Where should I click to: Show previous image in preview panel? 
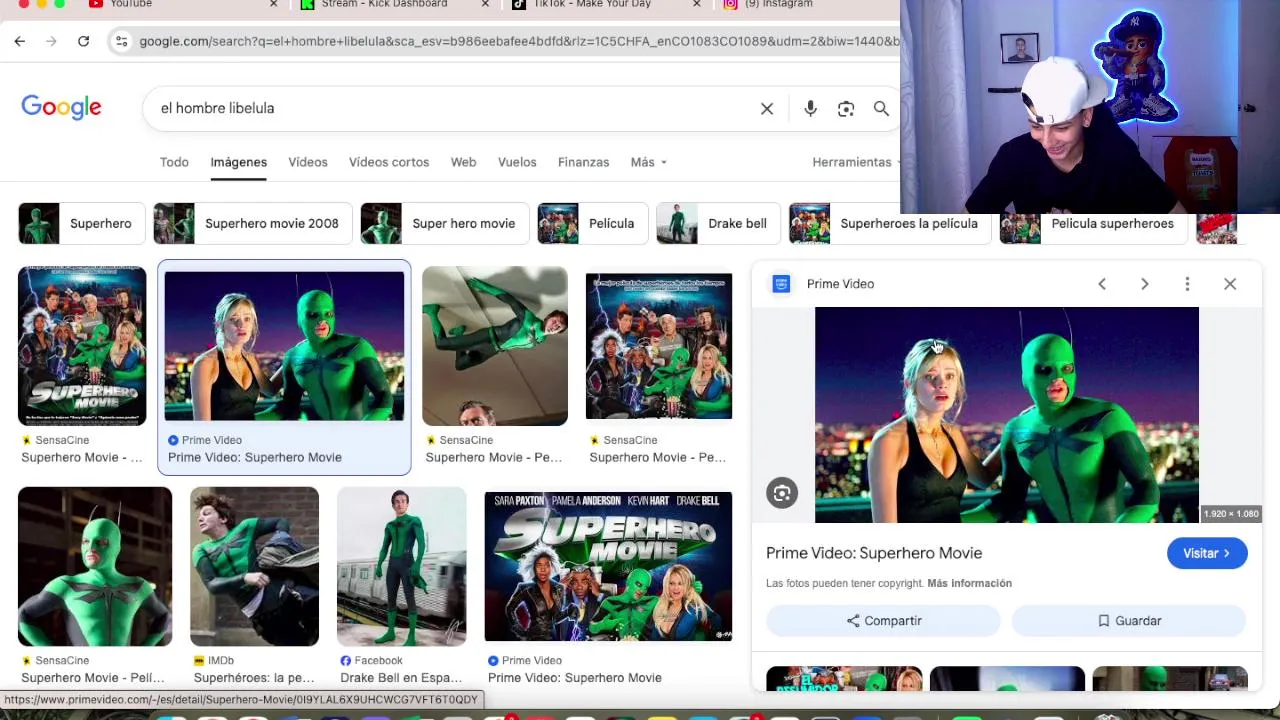1102,284
